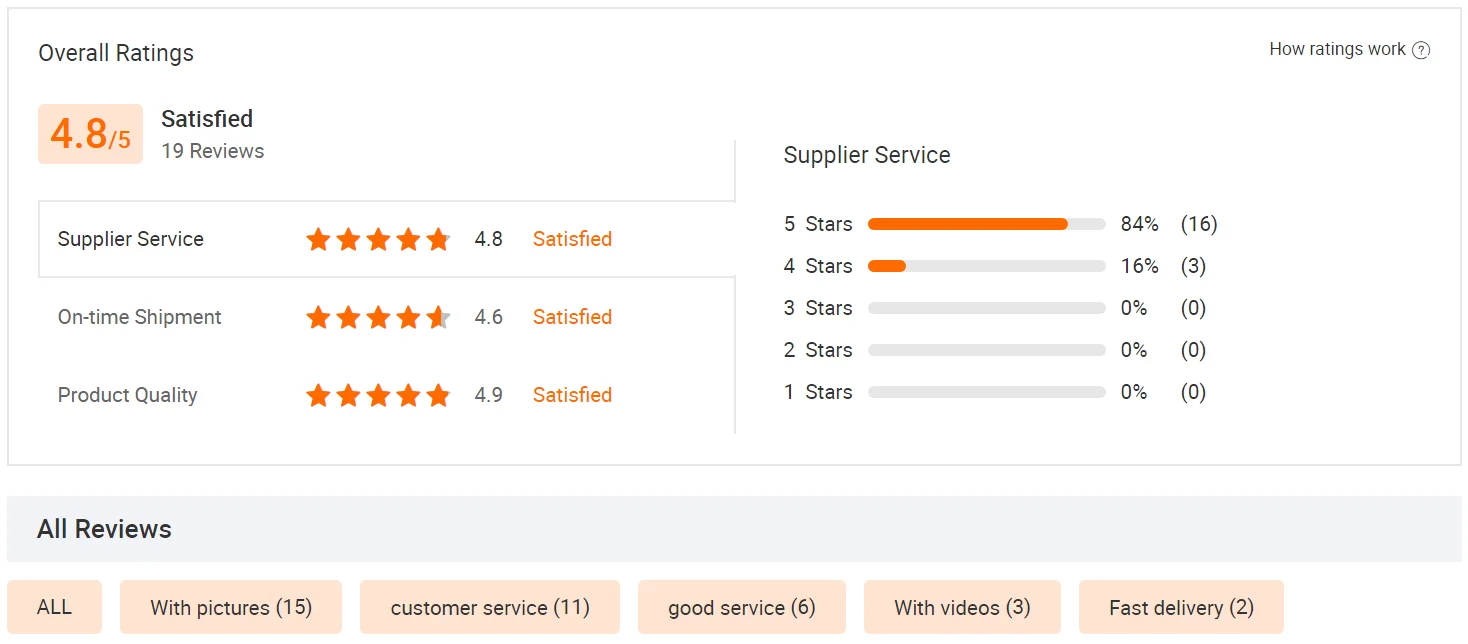Click the Product Quality star rating
1468x644 pixels.
tap(378, 396)
